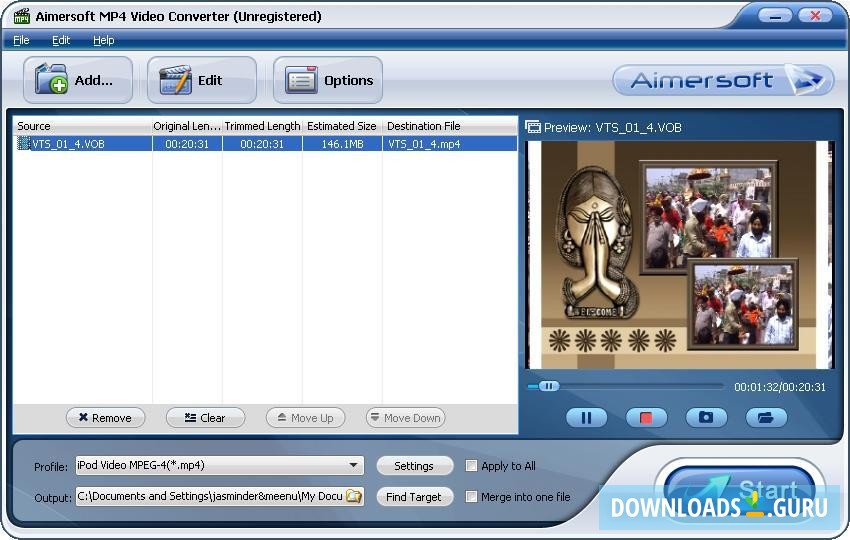Click the VTS_01_4.mp4 destination cell
The width and height of the screenshot is (850, 540).
pos(450,144)
